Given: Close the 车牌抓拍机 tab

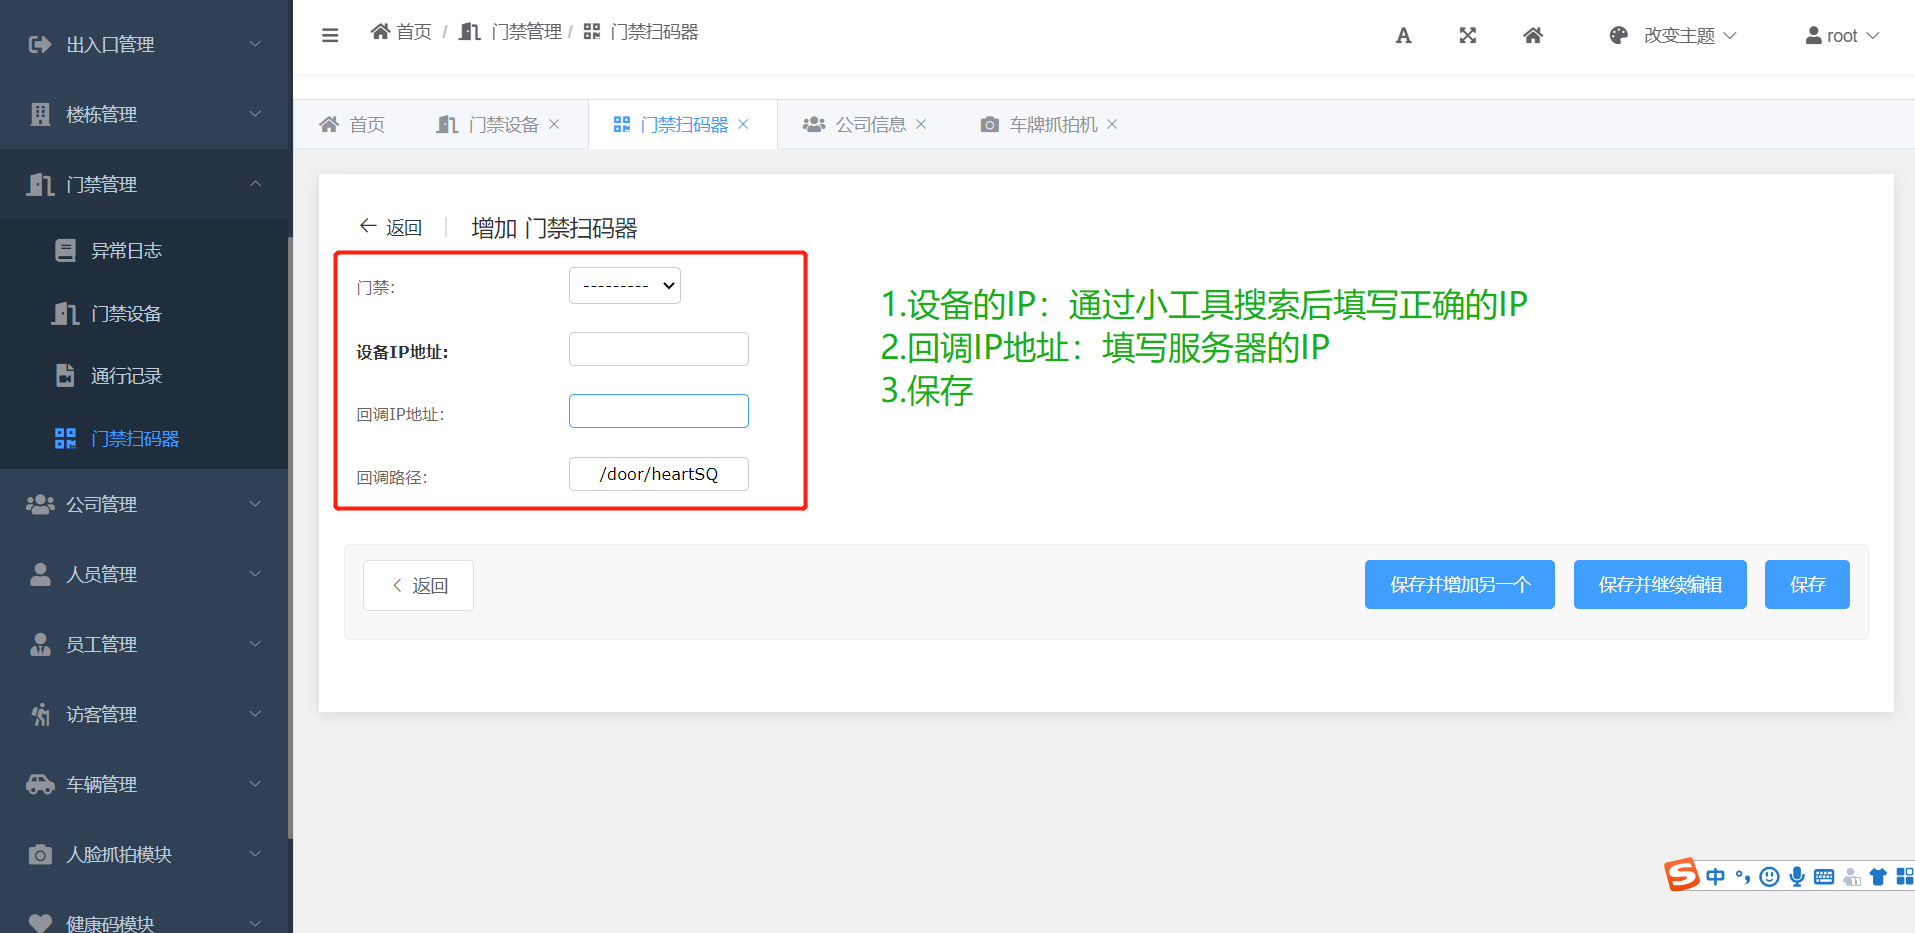Looking at the screenshot, I should [1112, 124].
